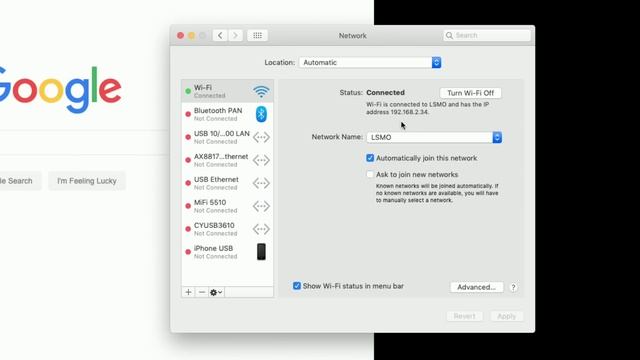Toggle Automatically join this network
The height and width of the screenshot is (360, 640).
pyautogui.click(x=370, y=158)
